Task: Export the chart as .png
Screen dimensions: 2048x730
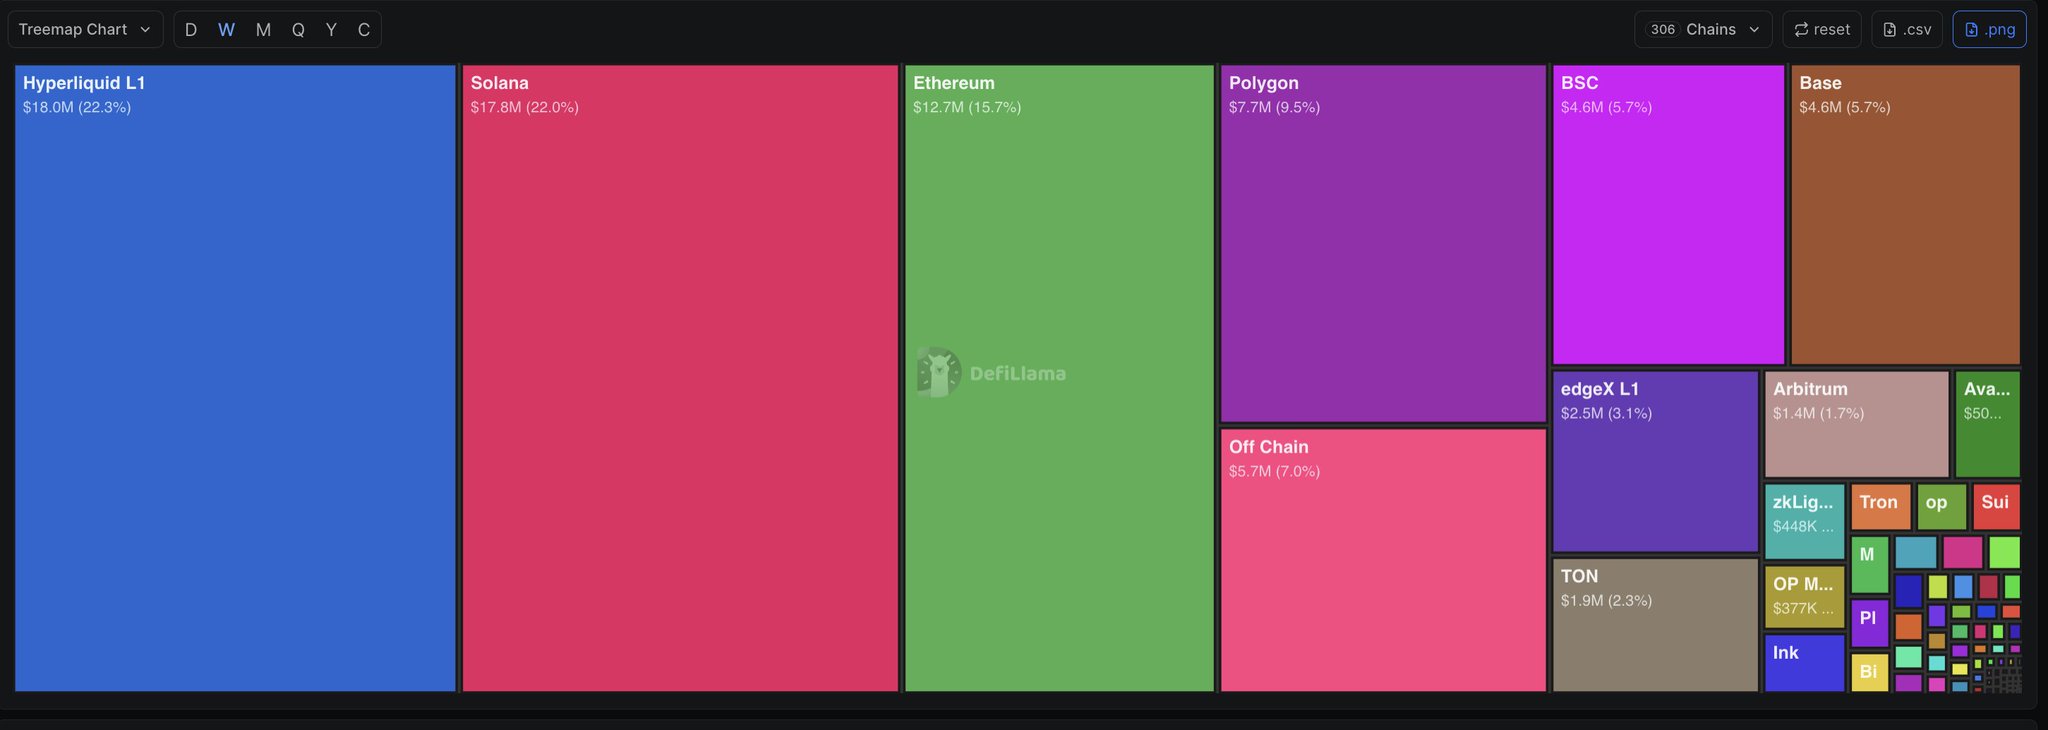Action: pos(1990,30)
